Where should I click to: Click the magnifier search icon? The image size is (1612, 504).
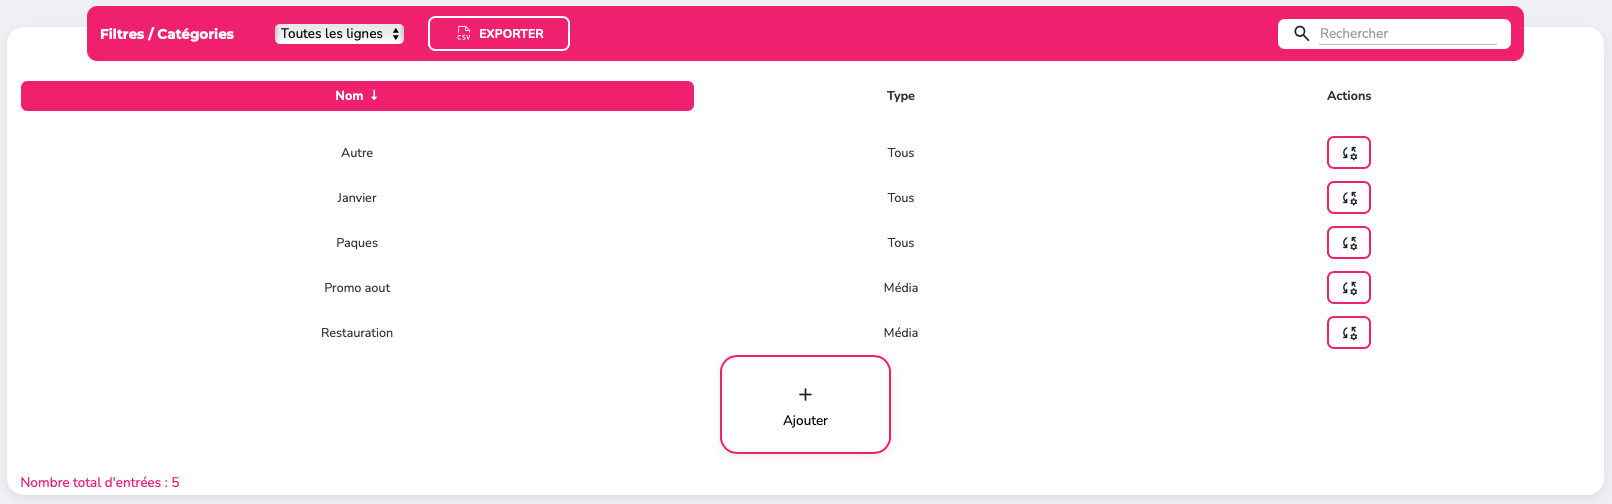tap(1301, 33)
